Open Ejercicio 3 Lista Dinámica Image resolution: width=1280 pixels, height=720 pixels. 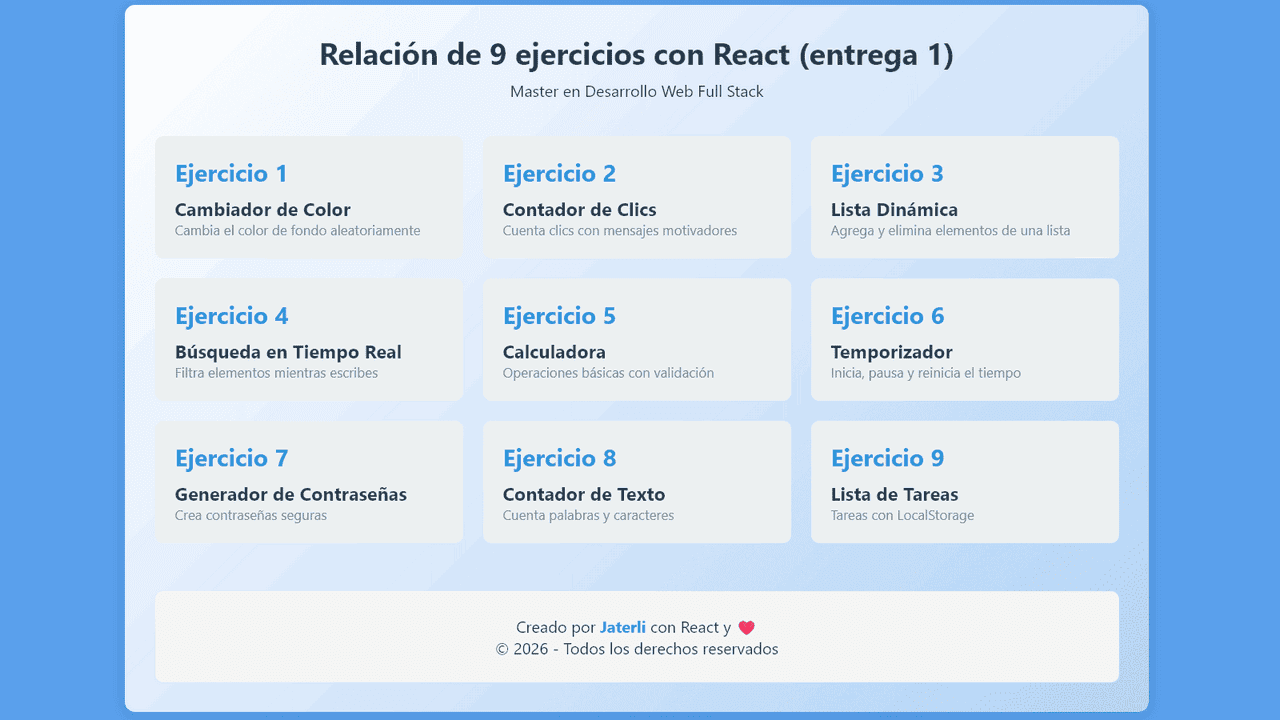pos(964,197)
